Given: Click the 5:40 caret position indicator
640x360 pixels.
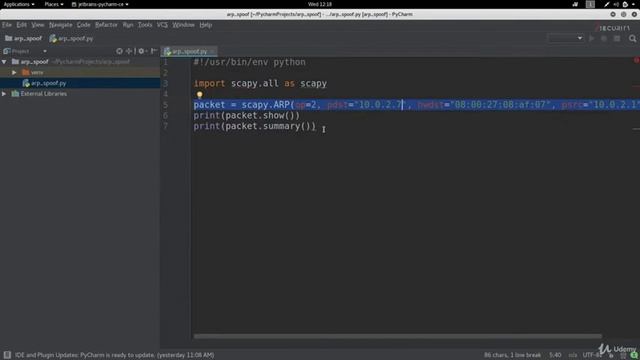Looking at the screenshot, I should click(555, 355).
